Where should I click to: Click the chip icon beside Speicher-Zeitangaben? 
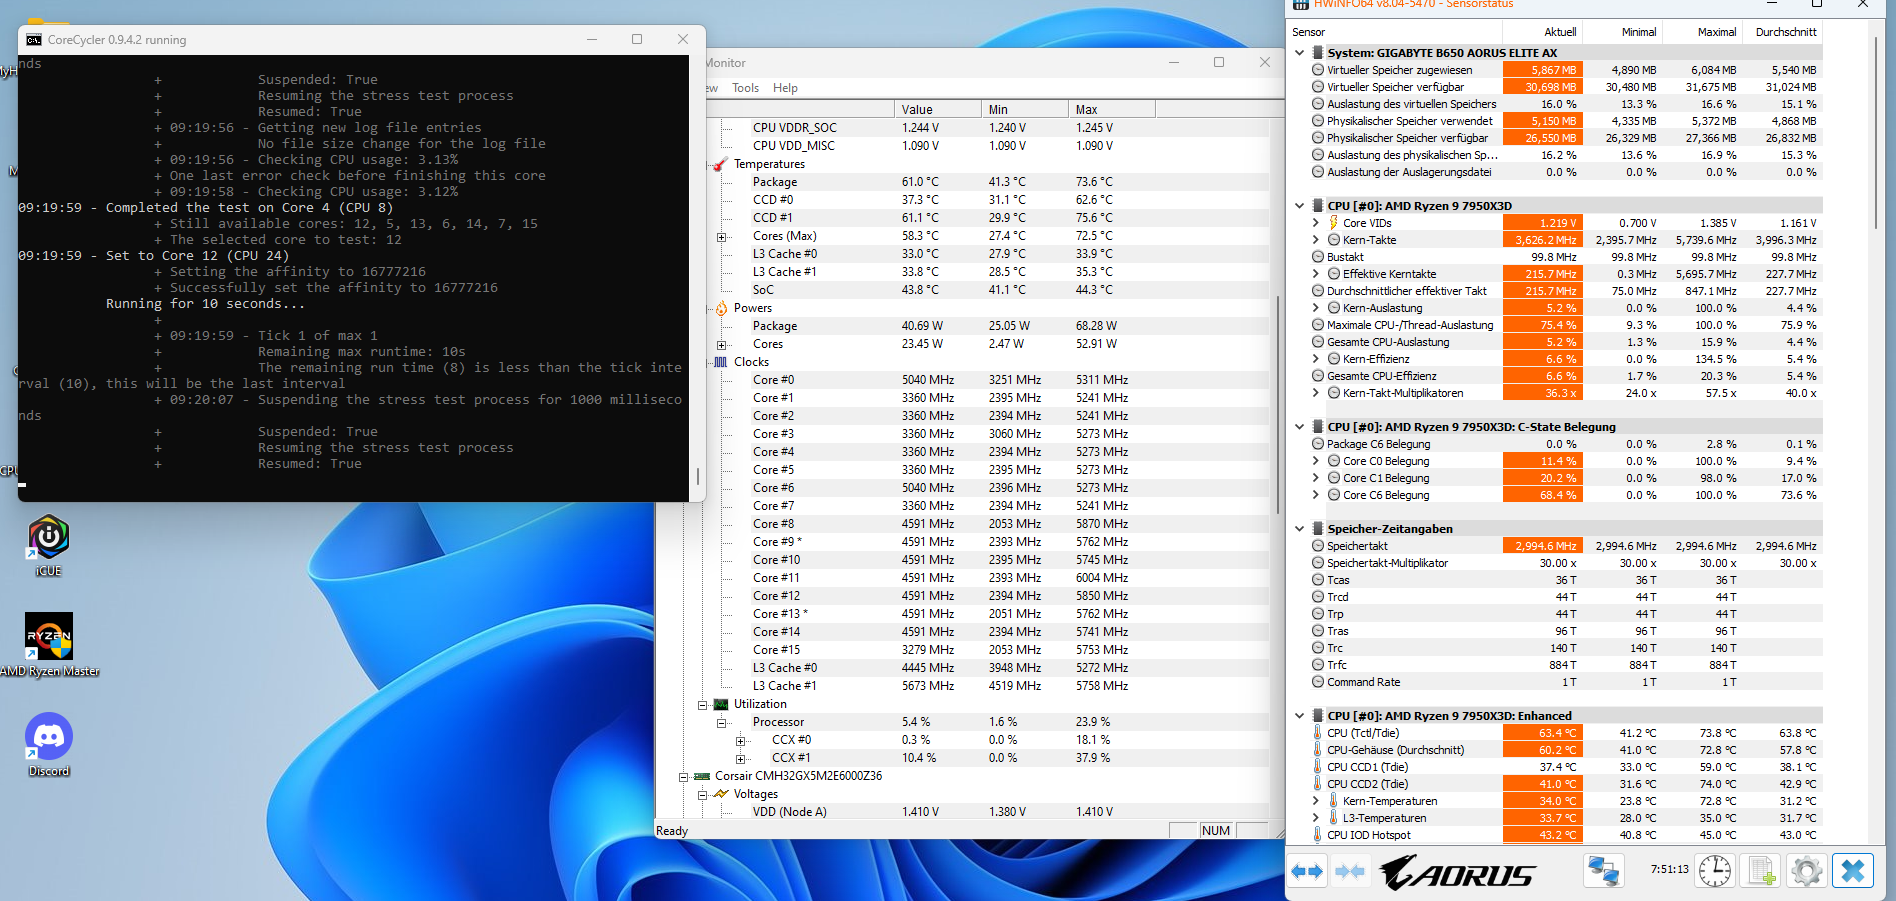click(x=1318, y=529)
